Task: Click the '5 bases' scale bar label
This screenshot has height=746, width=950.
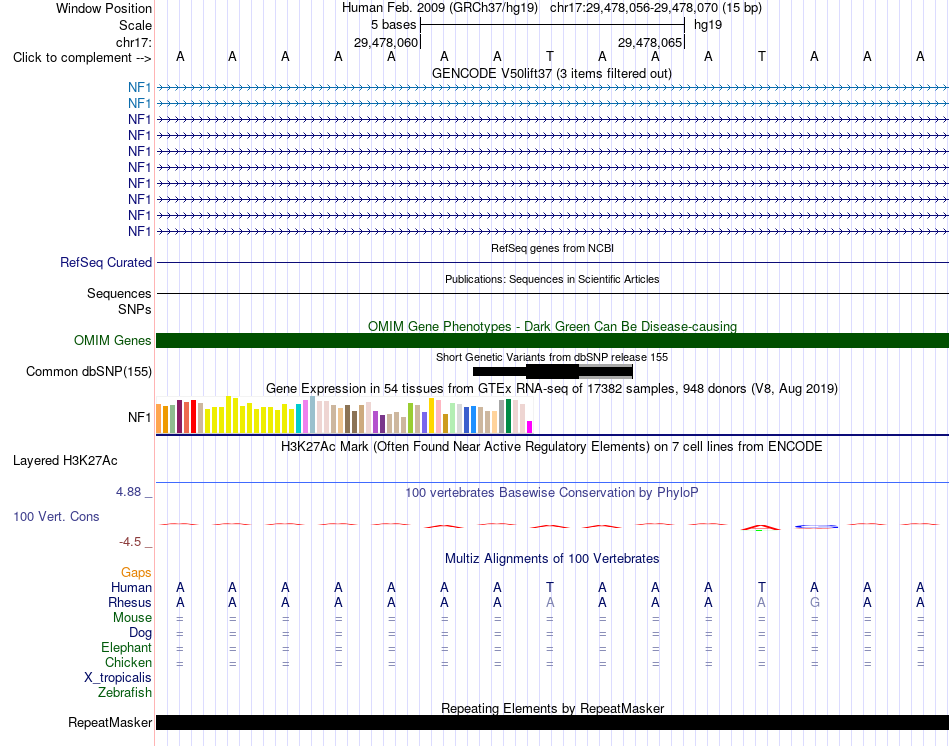Action: [394, 25]
